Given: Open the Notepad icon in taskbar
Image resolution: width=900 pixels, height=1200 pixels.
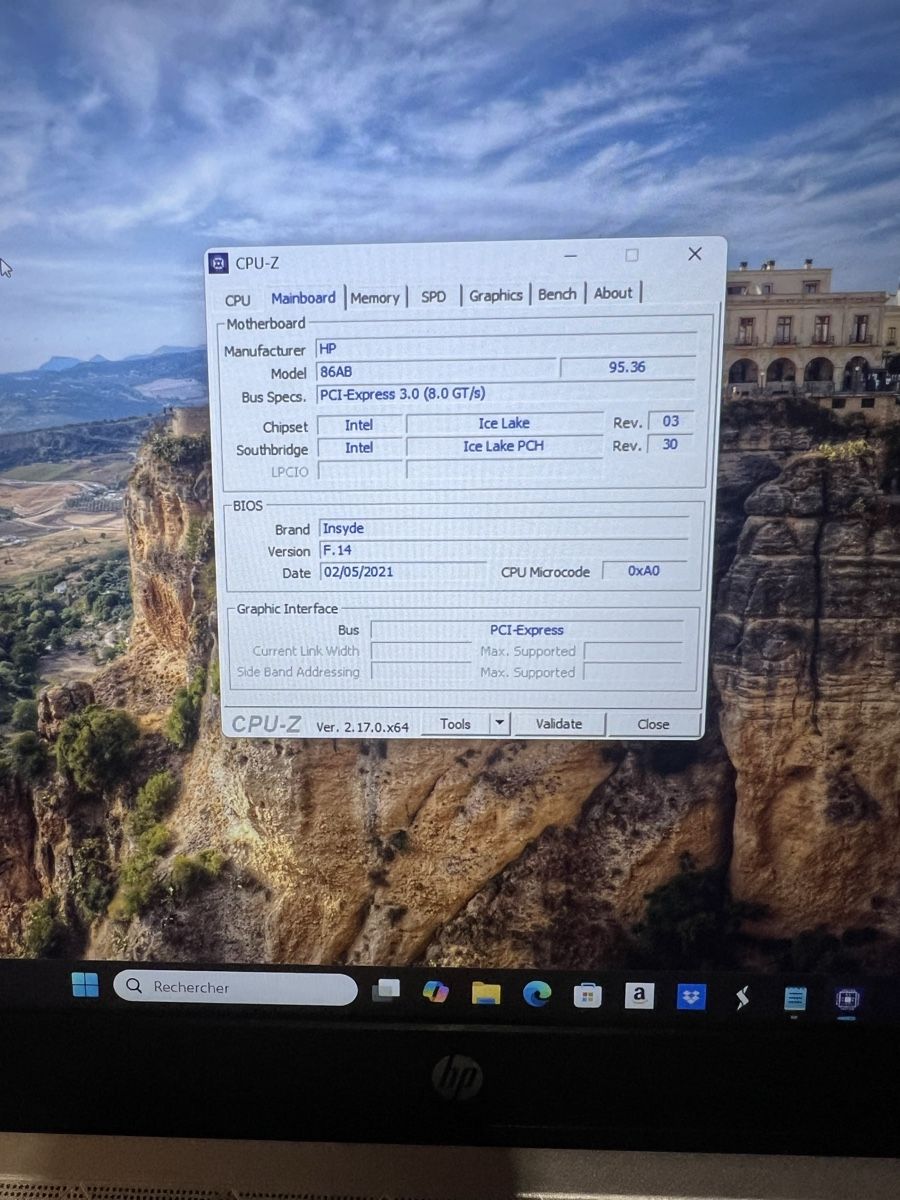Looking at the screenshot, I should [x=795, y=998].
